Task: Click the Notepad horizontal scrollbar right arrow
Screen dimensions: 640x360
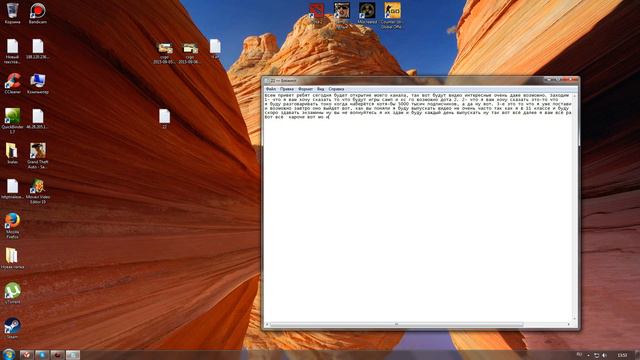Action: click(569, 324)
